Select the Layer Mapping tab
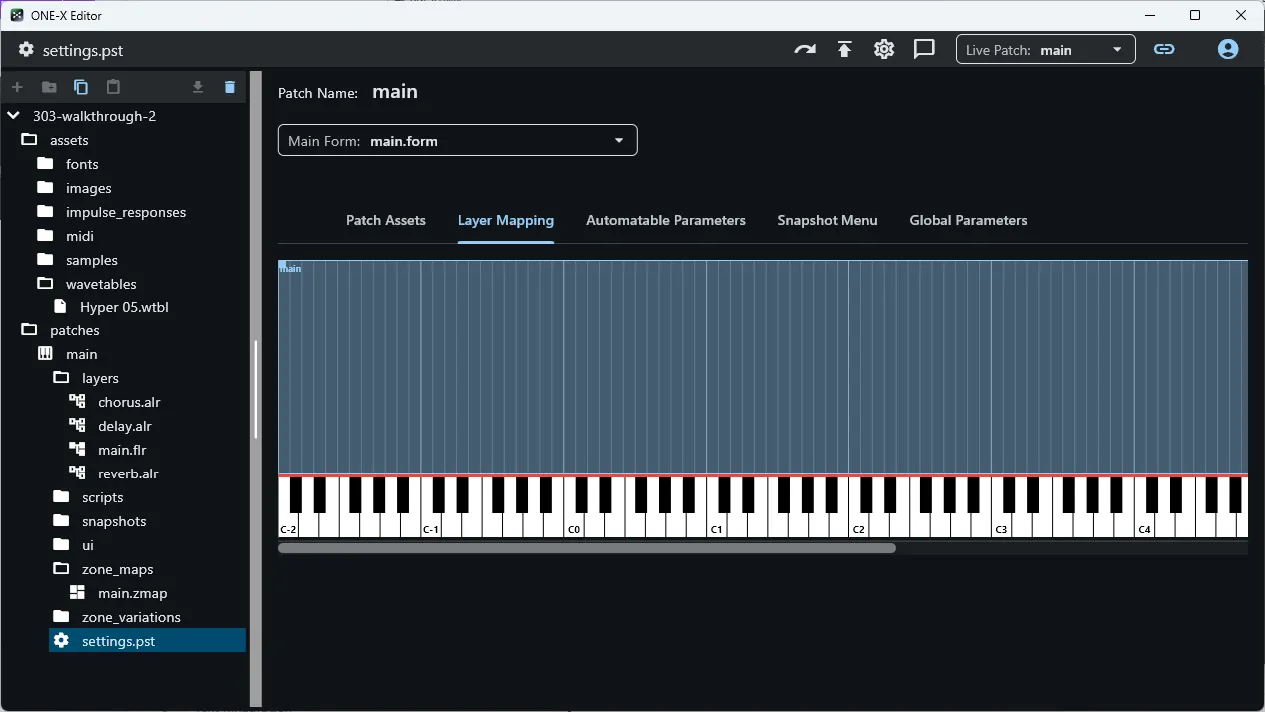The height and width of the screenshot is (712, 1265). point(506,220)
